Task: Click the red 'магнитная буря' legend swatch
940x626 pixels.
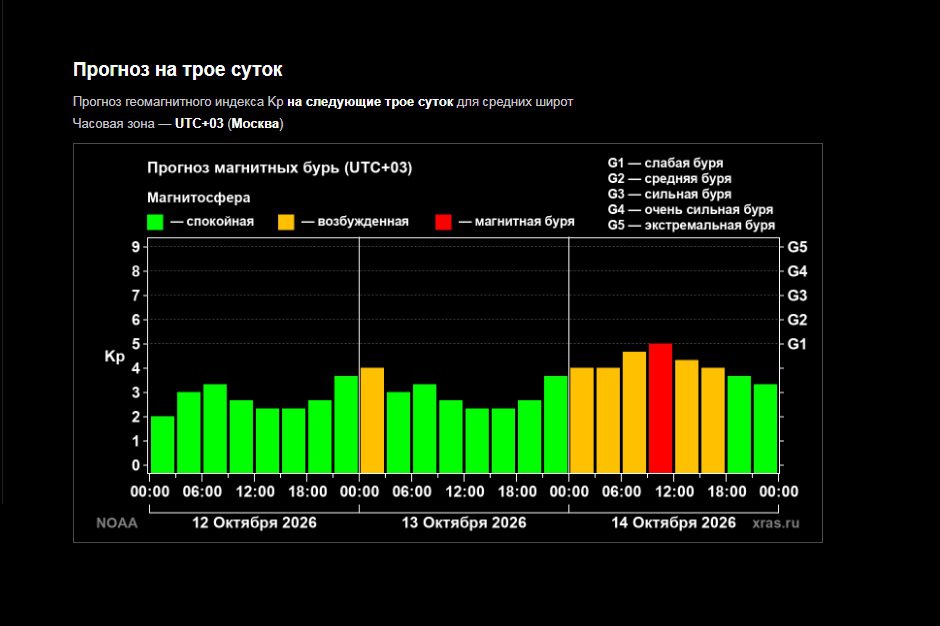Action: tap(443, 222)
